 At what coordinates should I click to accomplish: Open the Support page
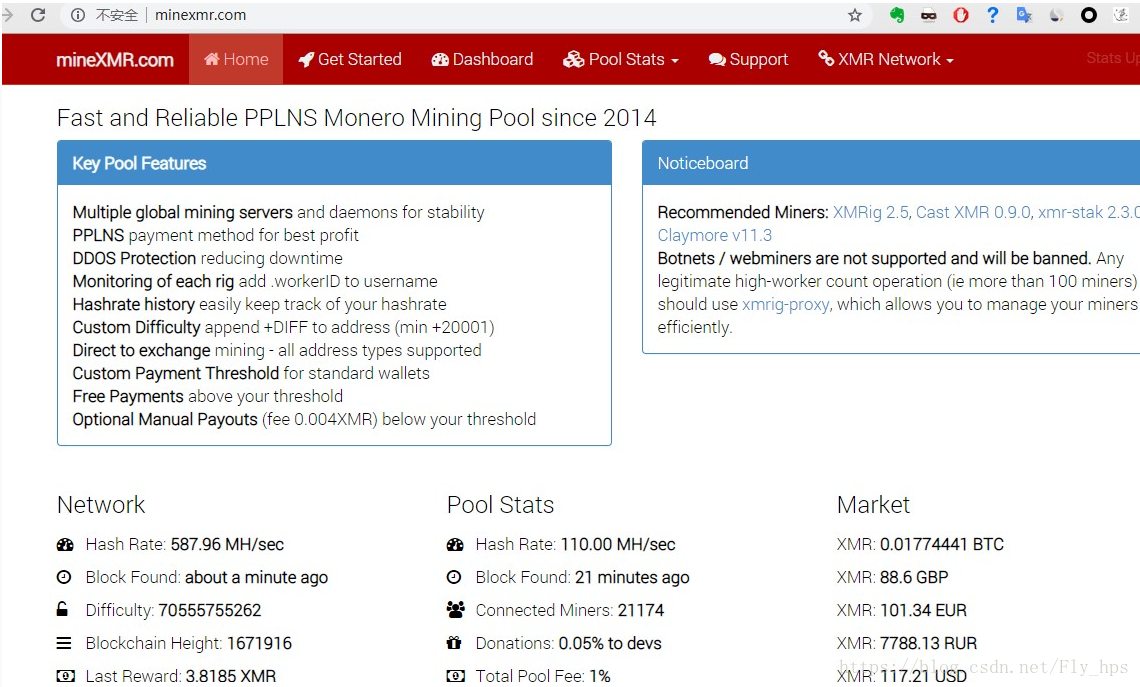tap(748, 59)
